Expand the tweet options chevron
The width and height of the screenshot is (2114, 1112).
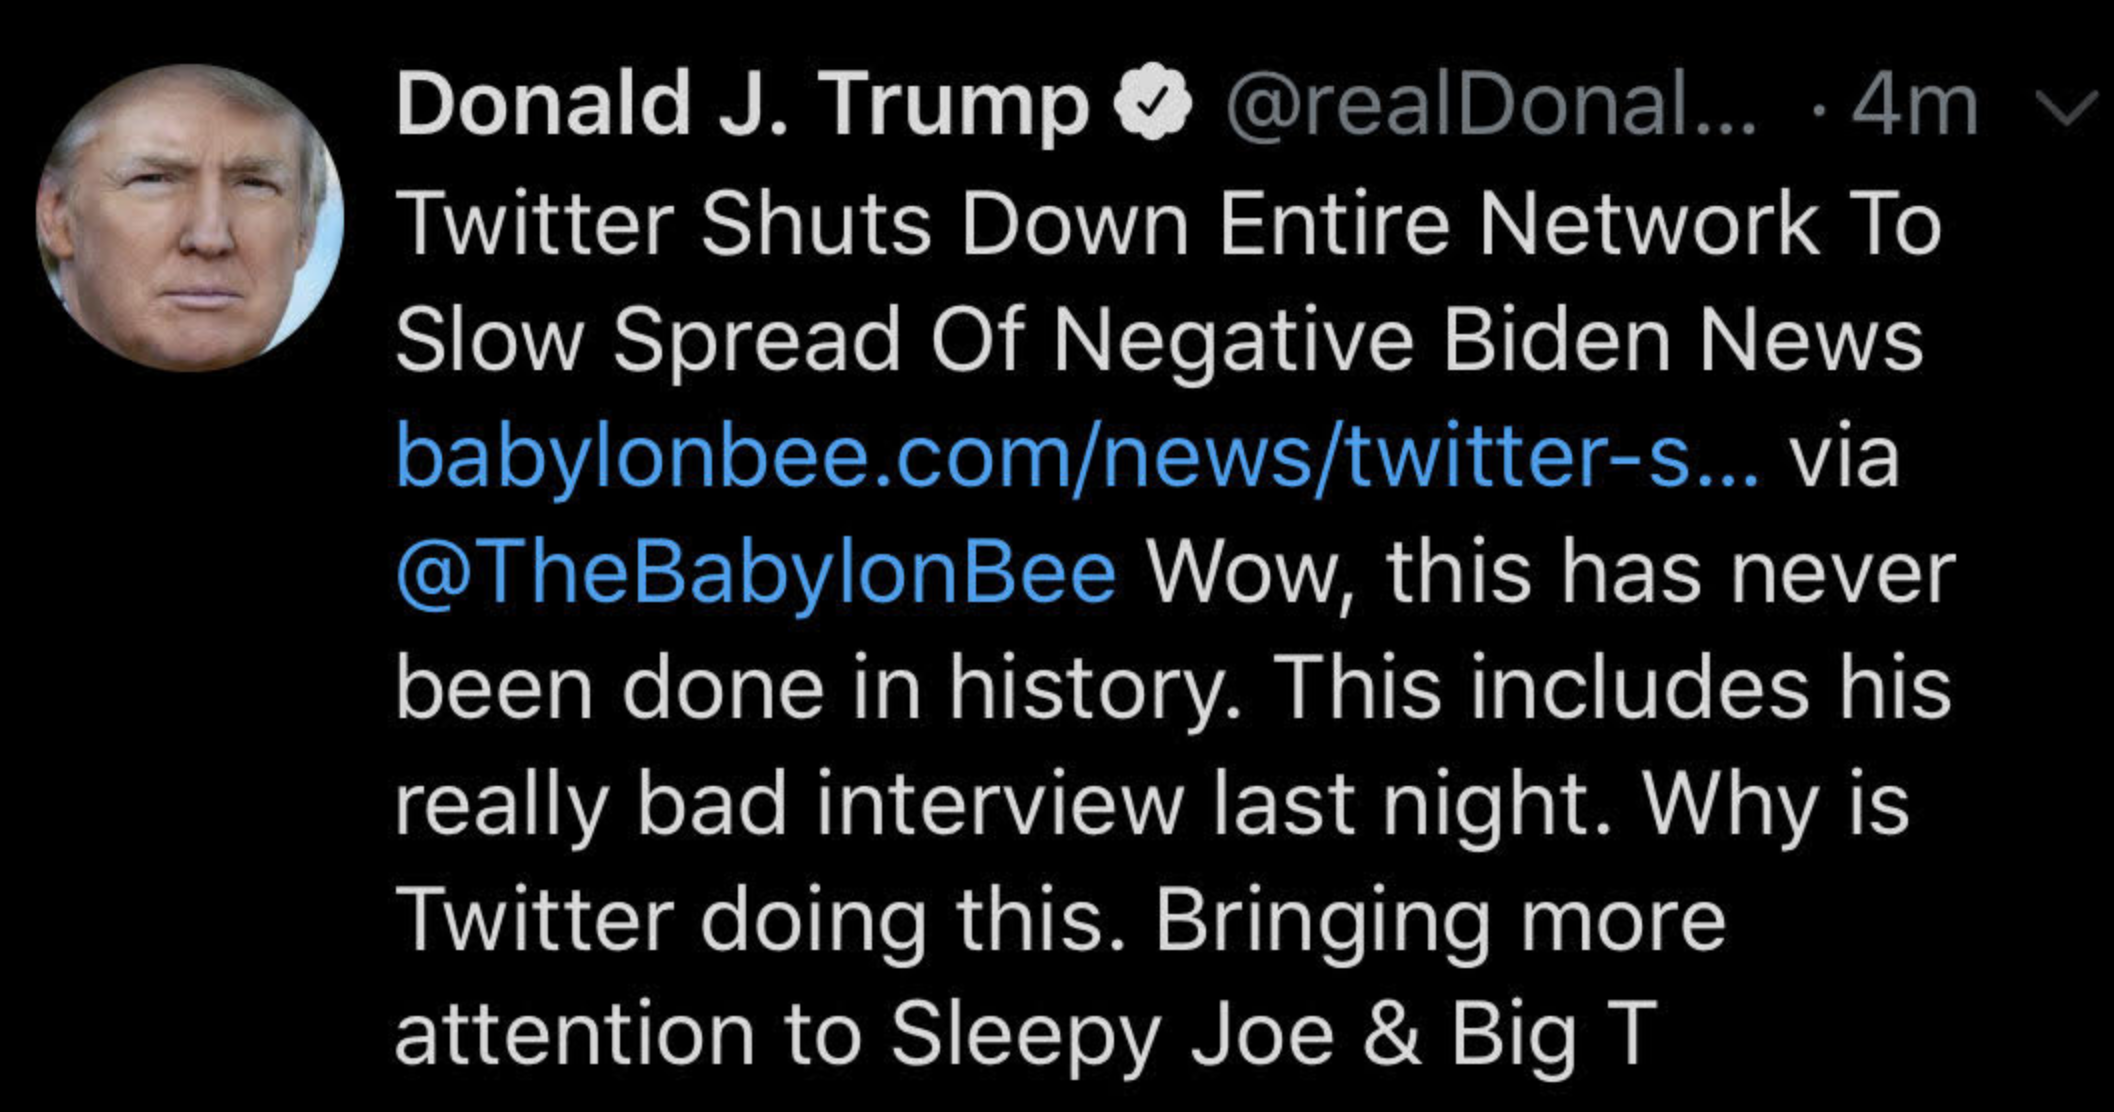point(2067,108)
